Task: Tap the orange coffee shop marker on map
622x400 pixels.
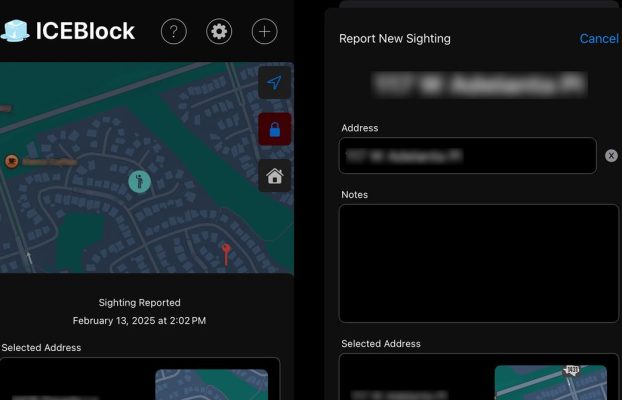Action: pos(12,161)
